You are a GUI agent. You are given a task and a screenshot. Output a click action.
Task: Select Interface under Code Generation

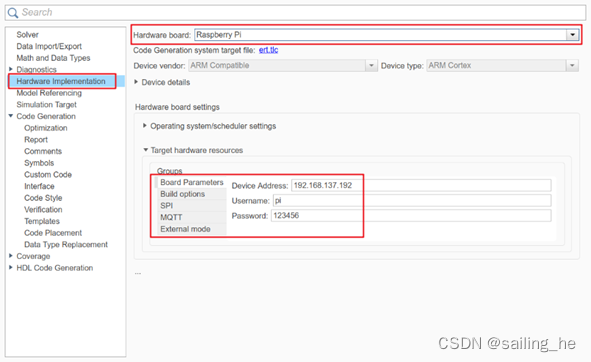click(39, 187)
